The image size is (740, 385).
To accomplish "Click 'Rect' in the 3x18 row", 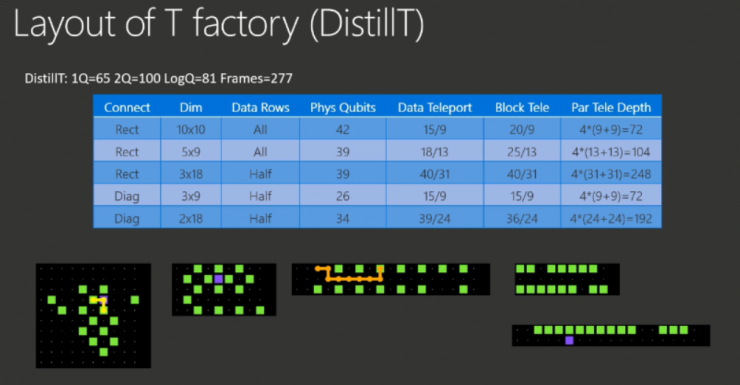I will 127,174.
